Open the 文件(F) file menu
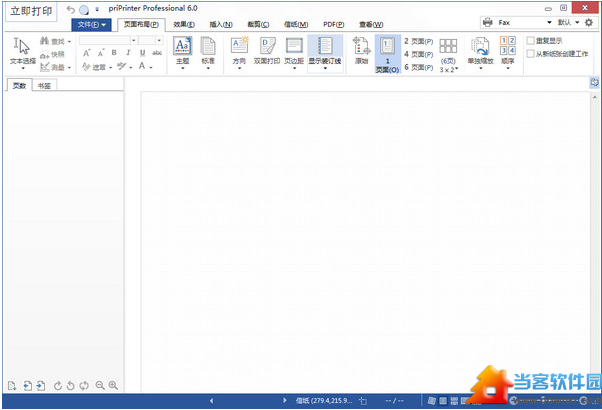 pyautogui.click(x=91, y=25)
